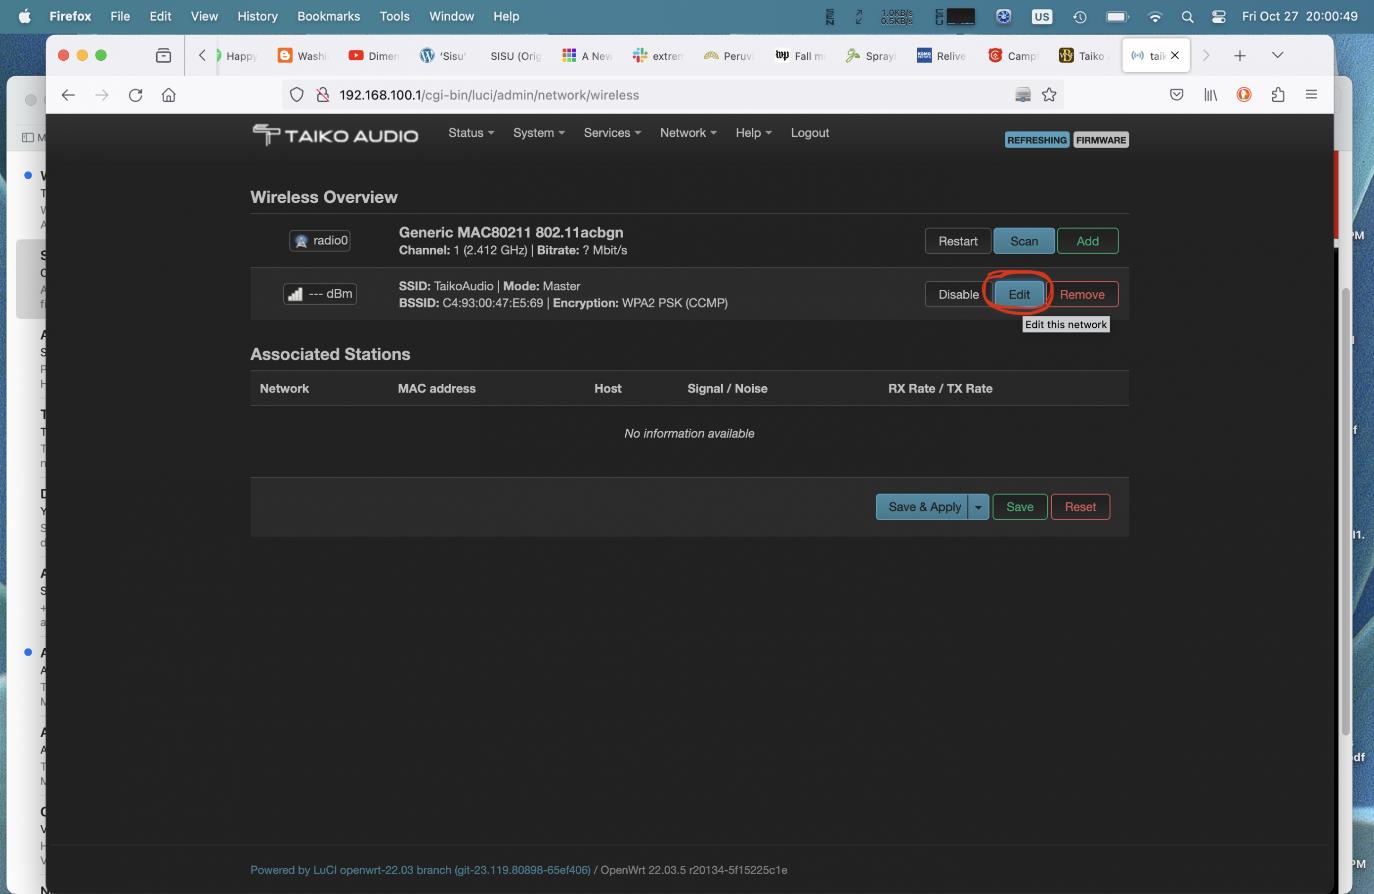Open a new browser tab
This screenshot has width=1374, height=894.
pos(1239,56)
